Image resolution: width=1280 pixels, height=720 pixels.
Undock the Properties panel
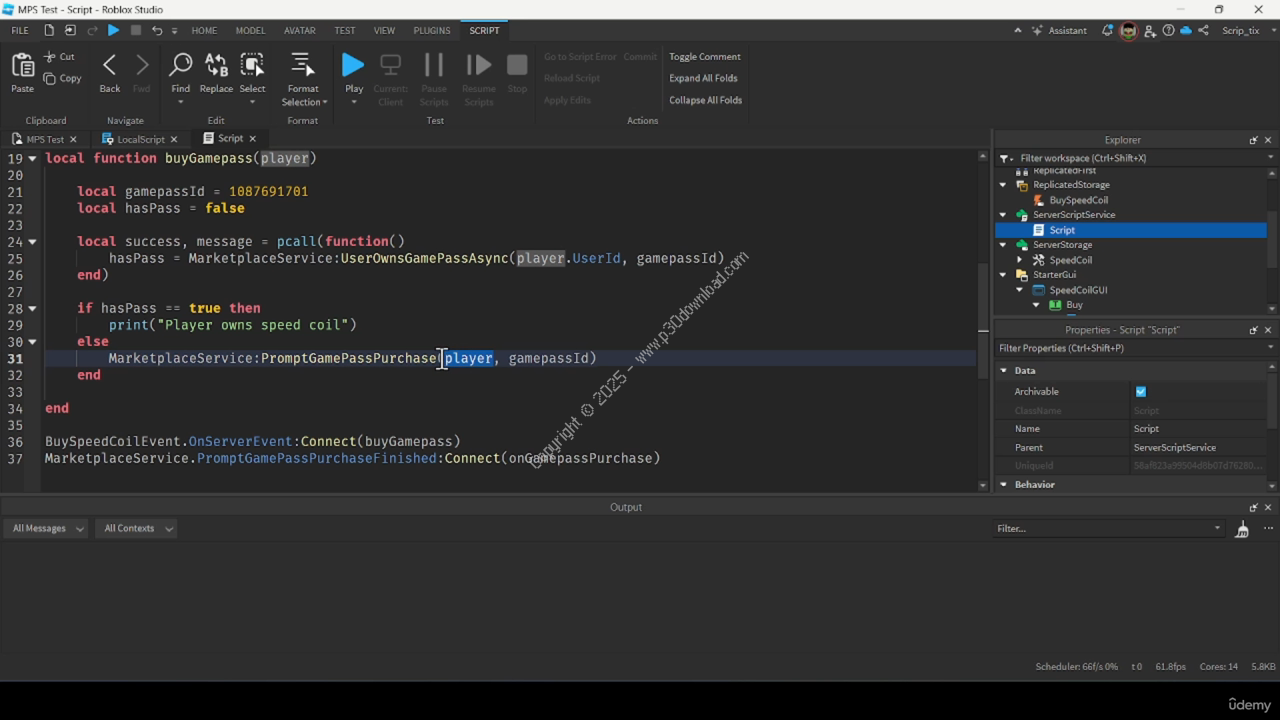point(1253,330)
